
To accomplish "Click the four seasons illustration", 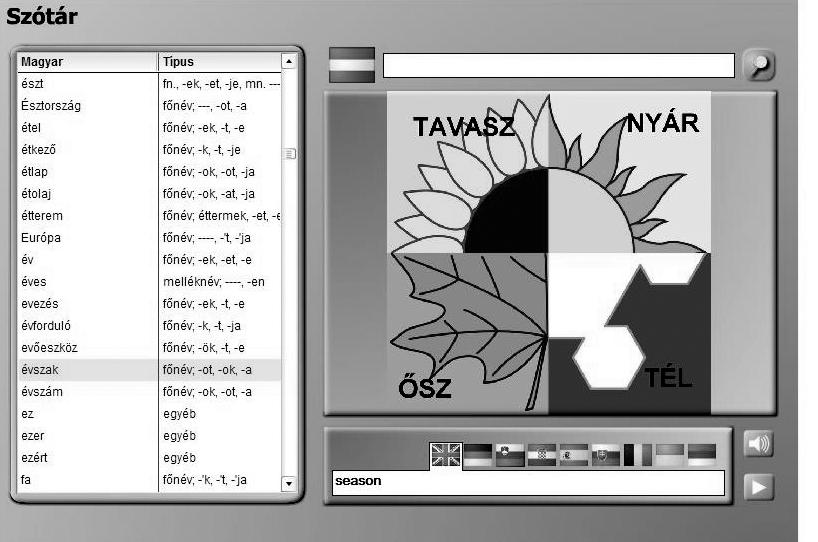I will [549, 253].
